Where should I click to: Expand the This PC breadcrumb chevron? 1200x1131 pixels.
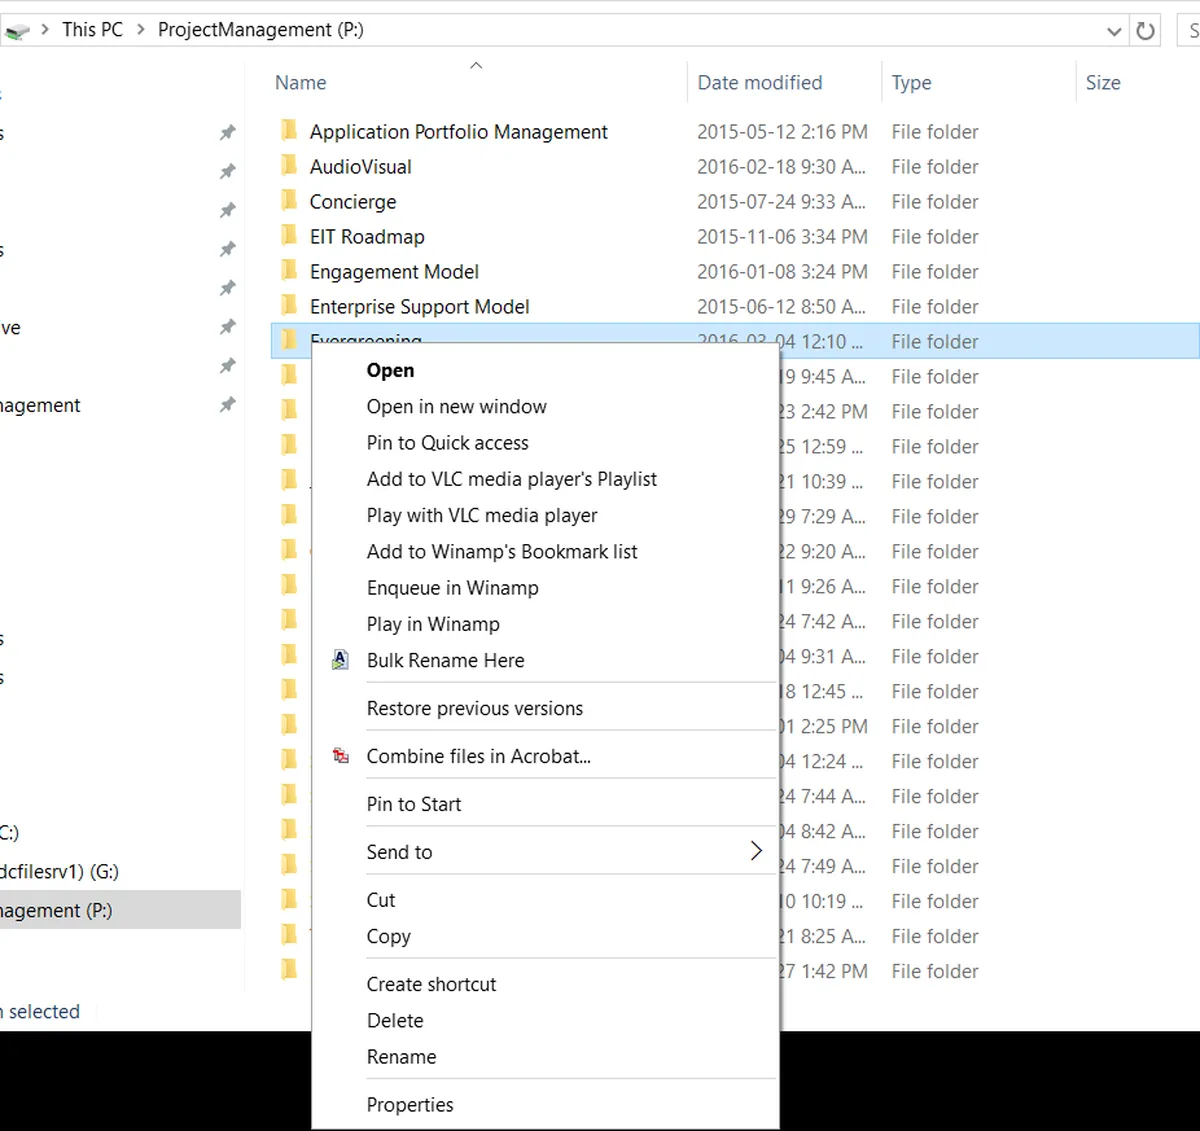[140, 30]
